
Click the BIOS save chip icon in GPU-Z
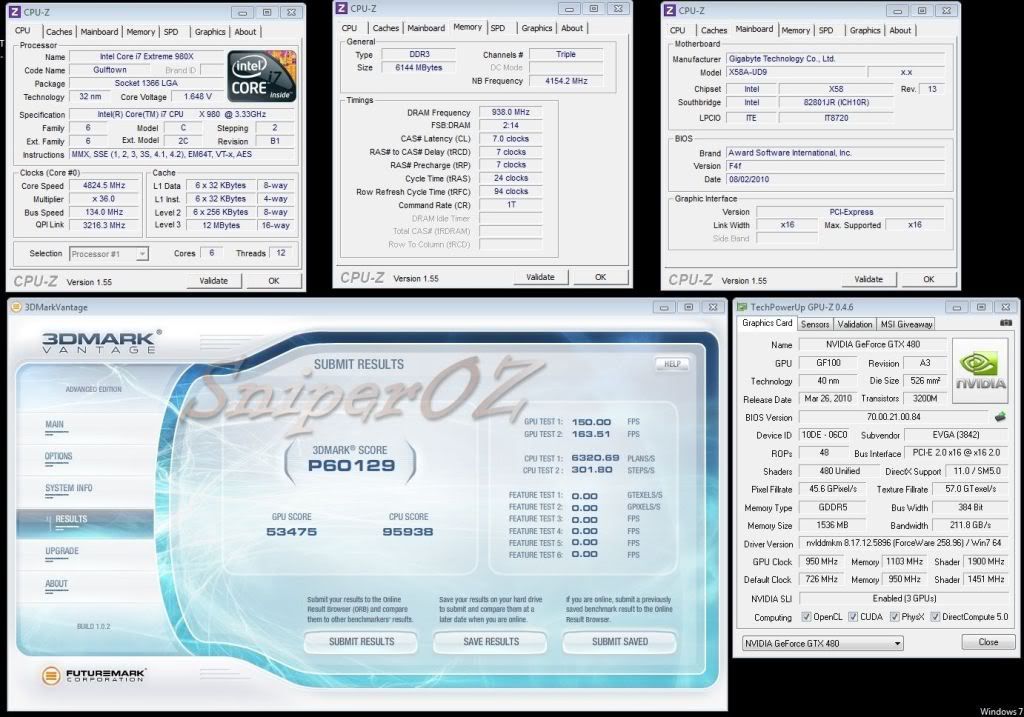point(998,417)
